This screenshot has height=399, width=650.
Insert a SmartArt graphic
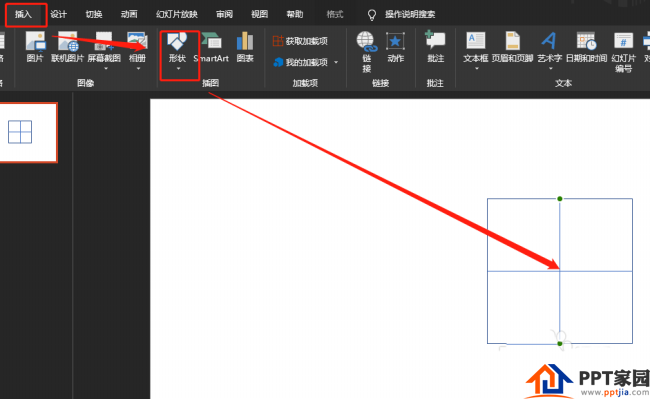(x=211, y=47)
